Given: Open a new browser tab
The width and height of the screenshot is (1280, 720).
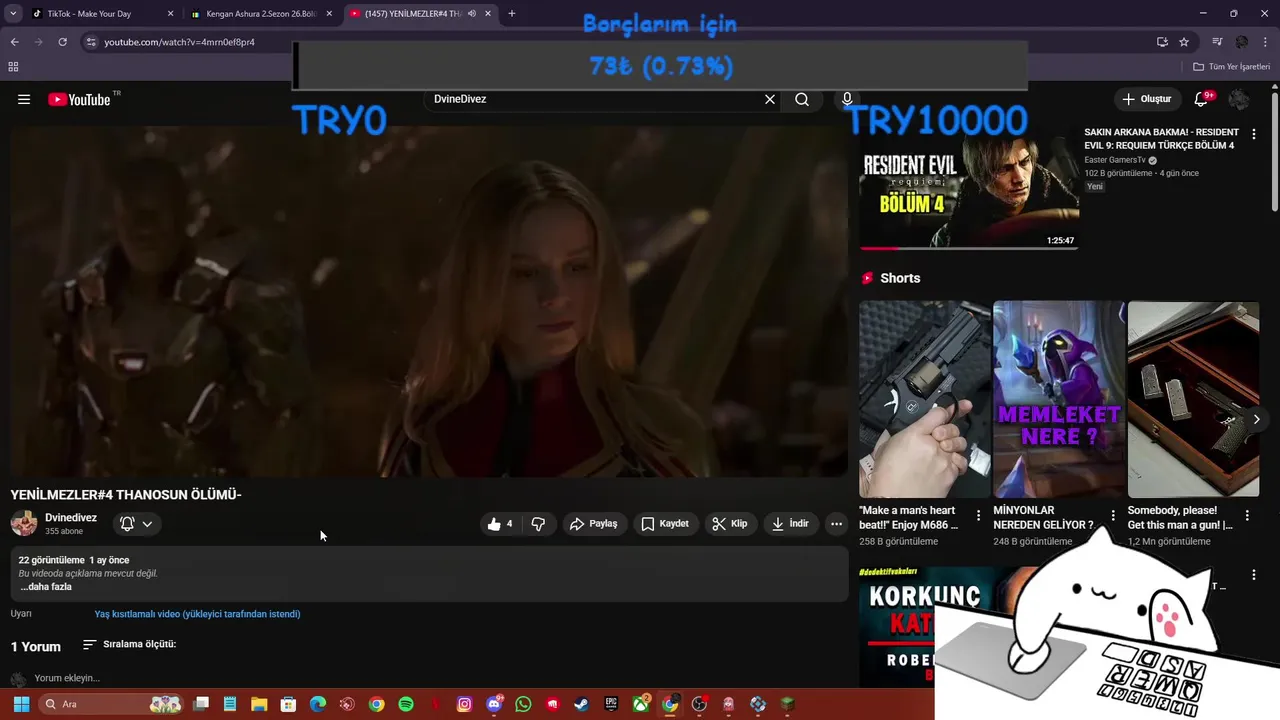Looking at the screenshot, I should coord(512,14).
